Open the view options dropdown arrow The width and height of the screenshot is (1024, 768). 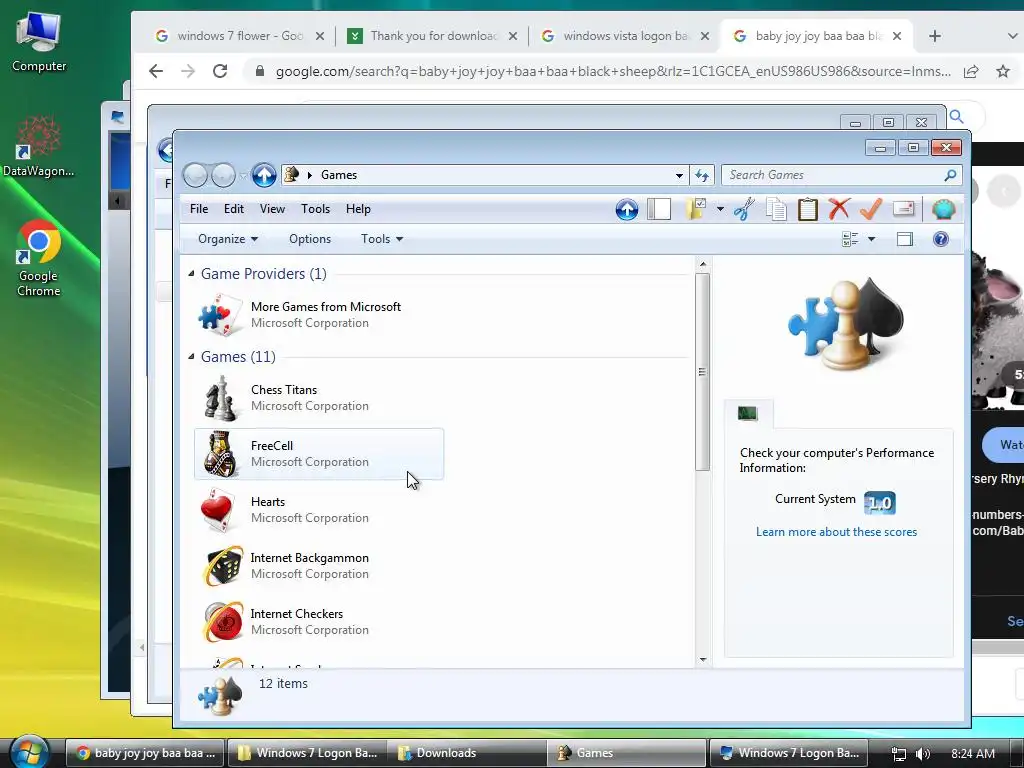(x=871, y=239)
